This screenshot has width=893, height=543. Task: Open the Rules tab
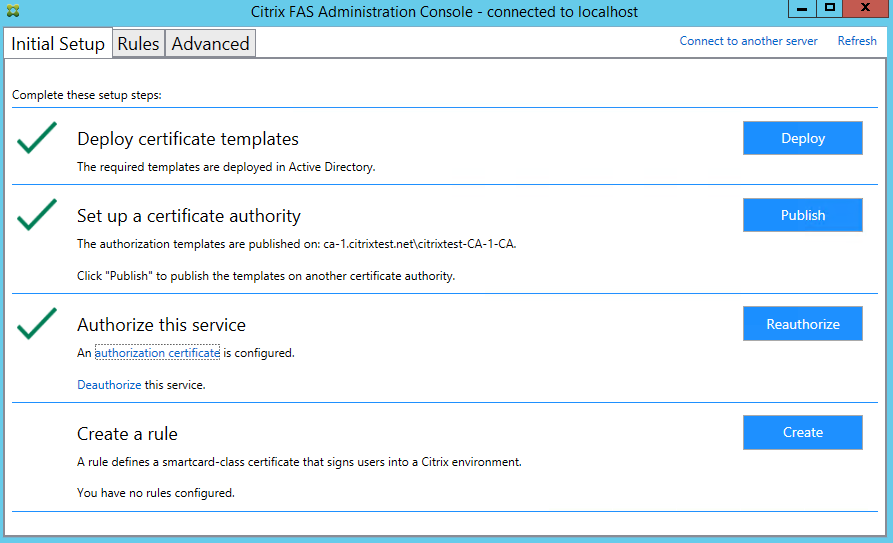(138, 44)
